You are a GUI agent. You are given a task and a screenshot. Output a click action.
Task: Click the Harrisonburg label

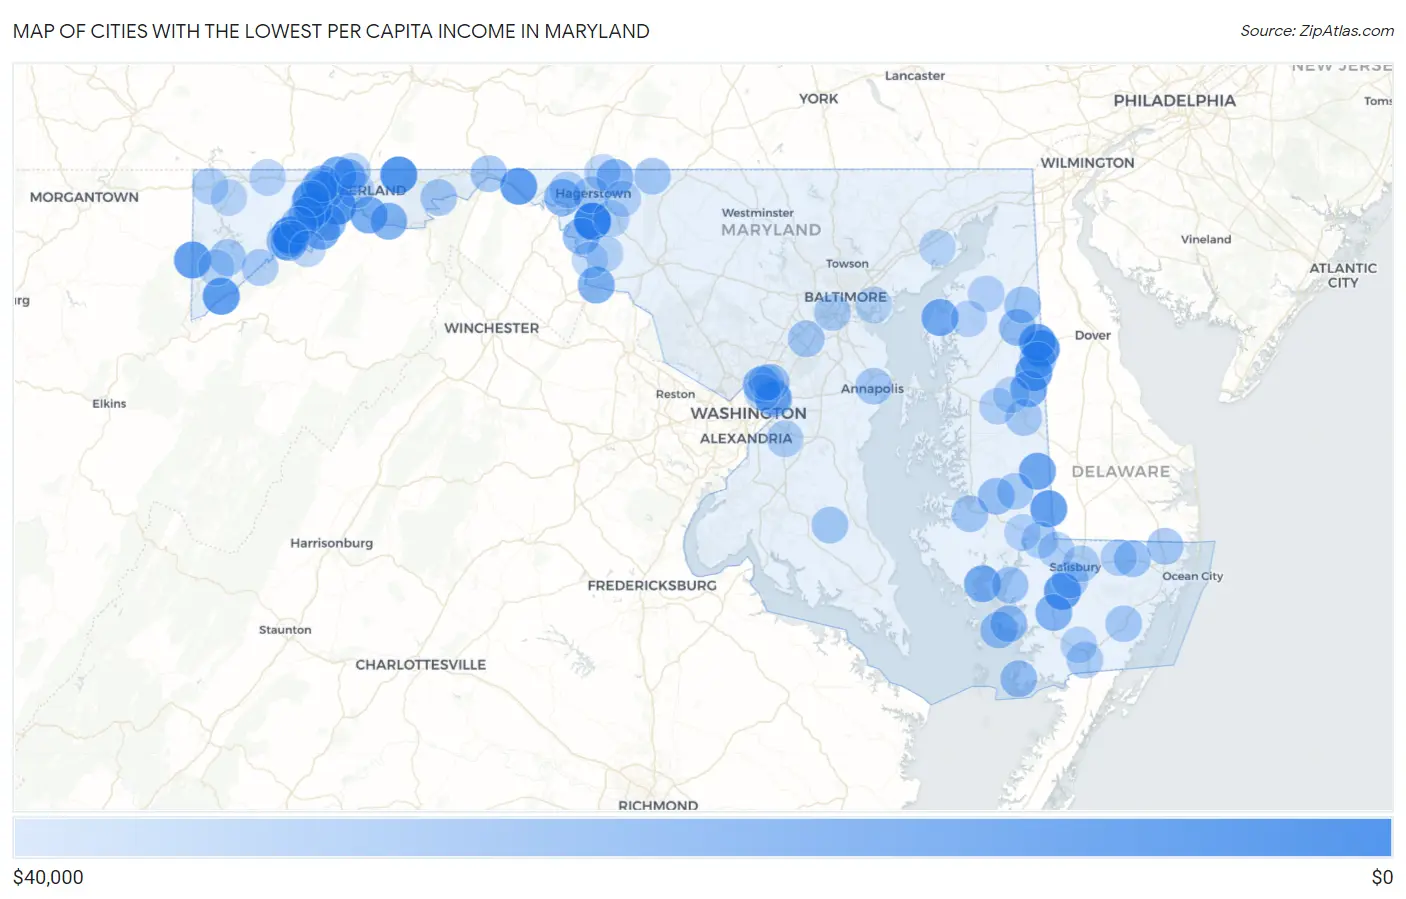(331, 543)
